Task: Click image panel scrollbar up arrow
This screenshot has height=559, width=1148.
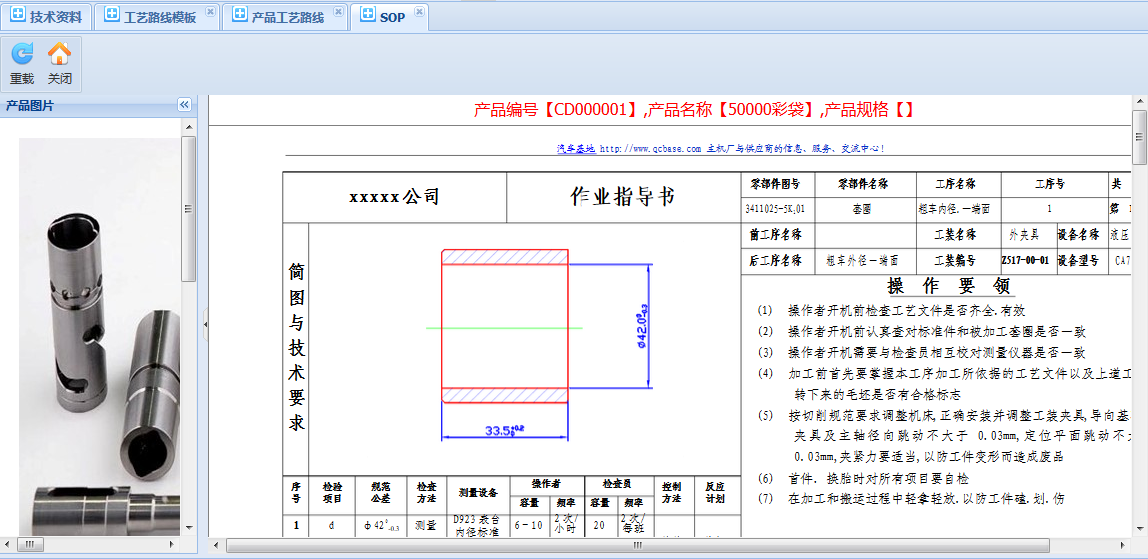Action: click(x=188, y=127)
